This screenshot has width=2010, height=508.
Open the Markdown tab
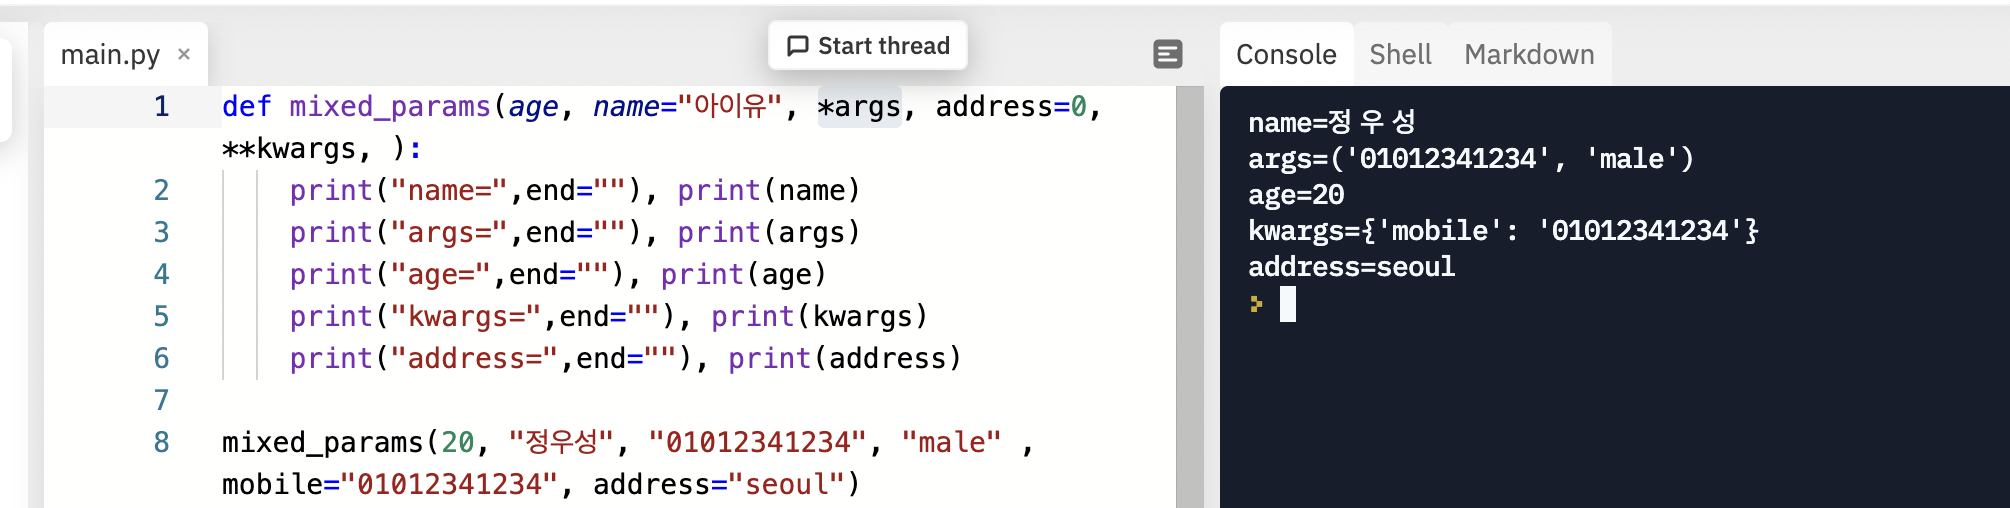1529,54
